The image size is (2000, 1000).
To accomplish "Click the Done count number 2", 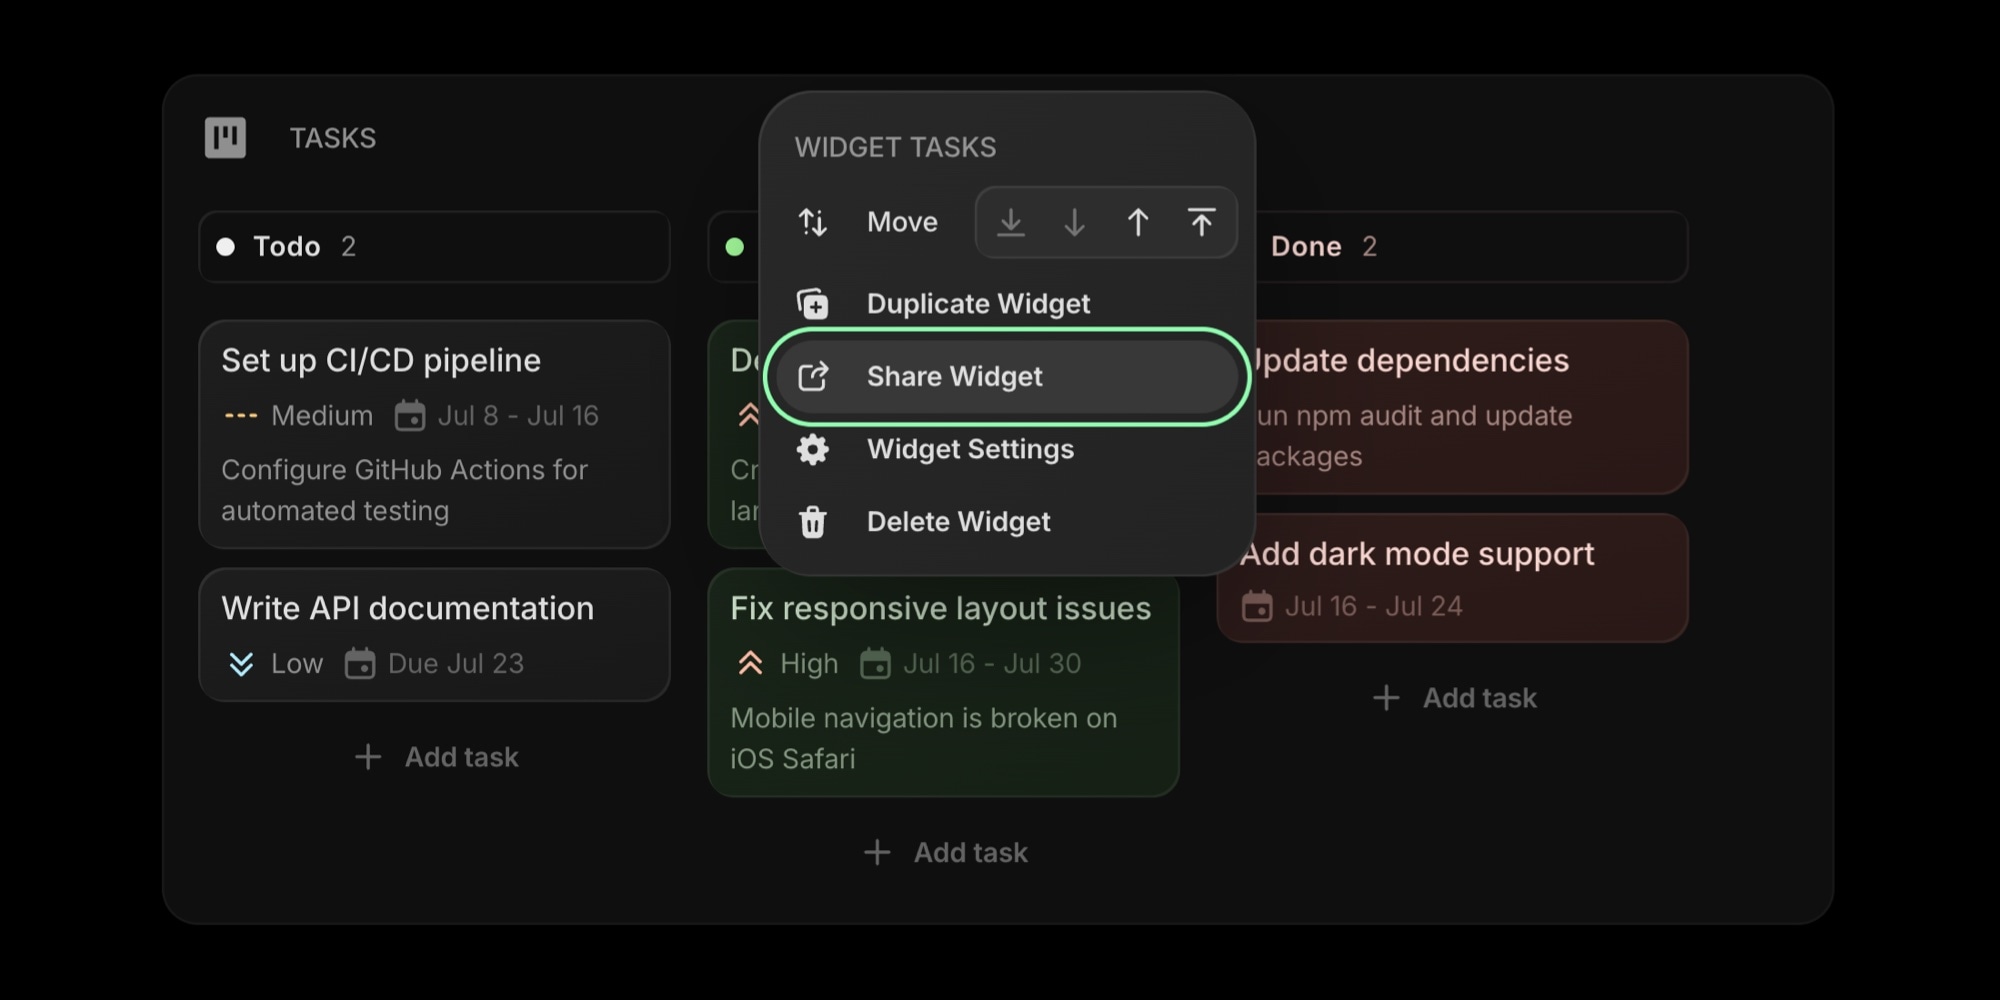I will (x=1369, y=246).
